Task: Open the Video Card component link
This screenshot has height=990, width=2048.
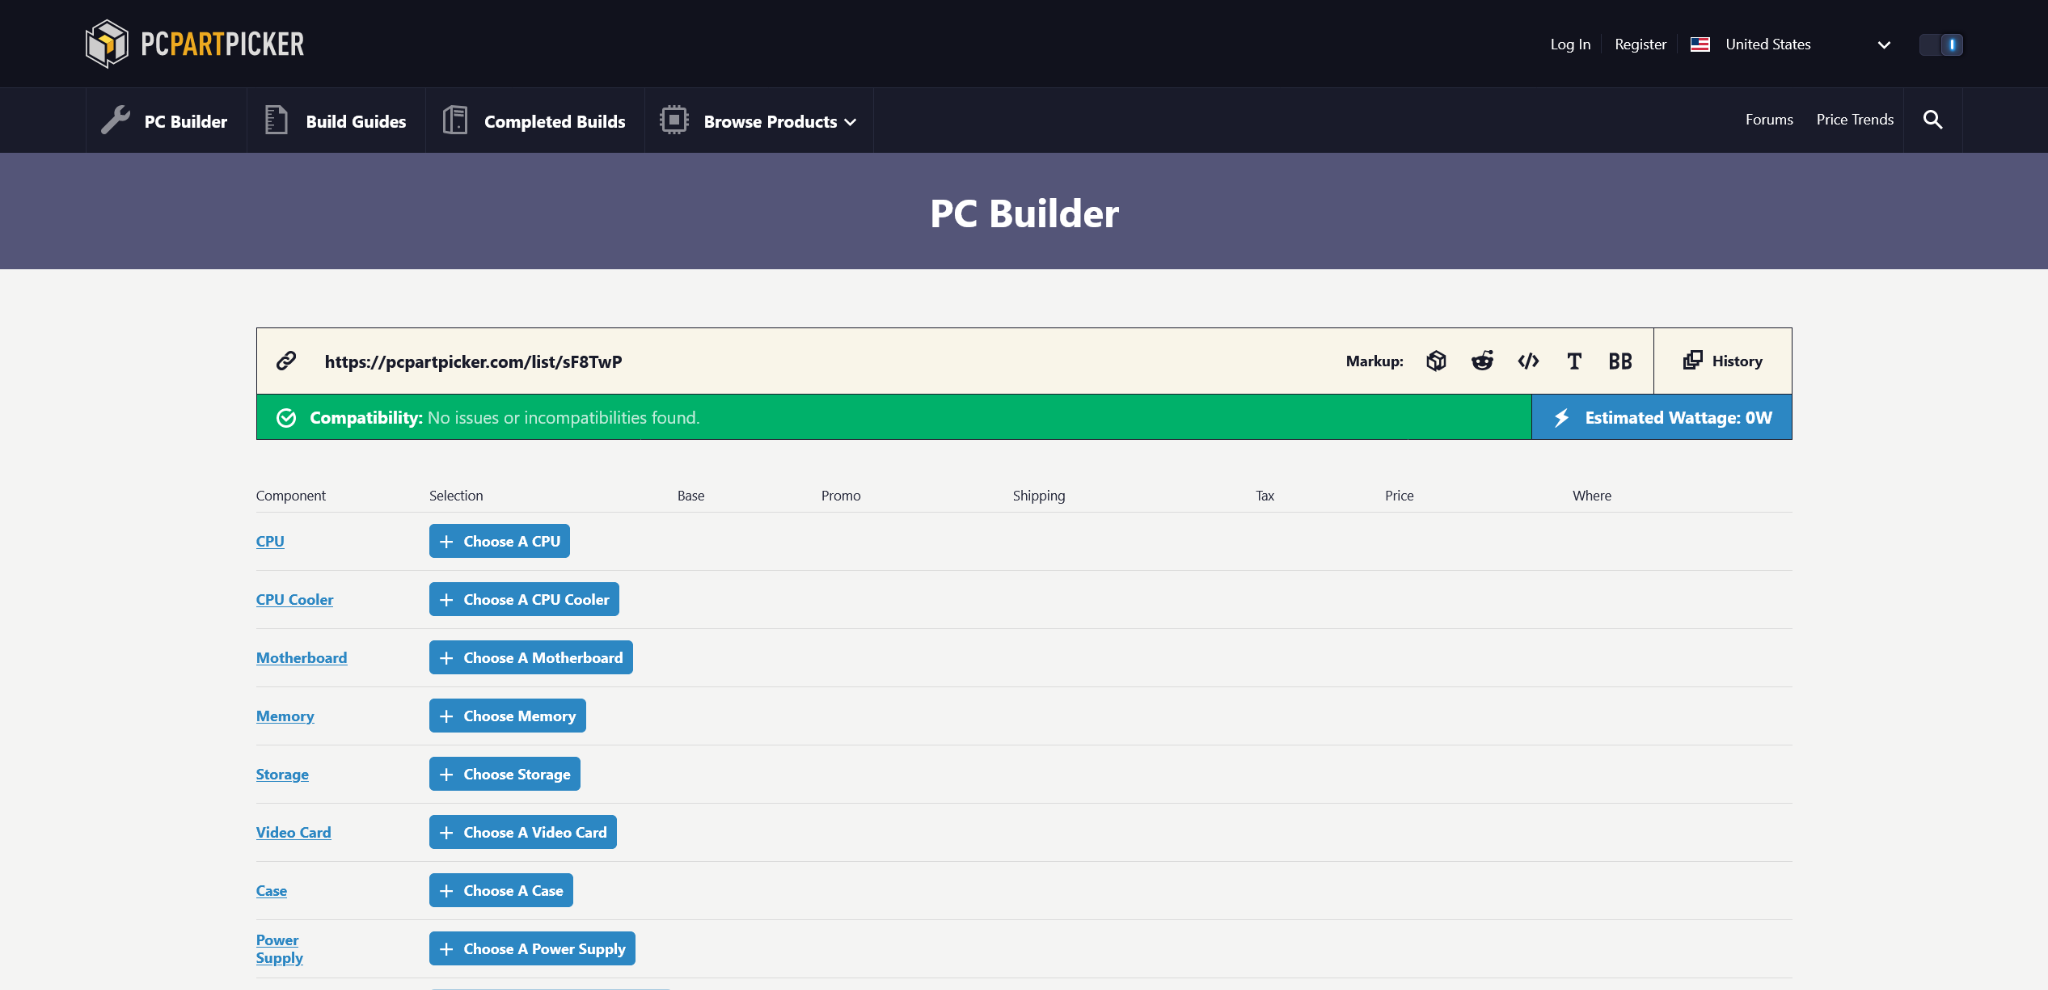Action: point(293,832)
